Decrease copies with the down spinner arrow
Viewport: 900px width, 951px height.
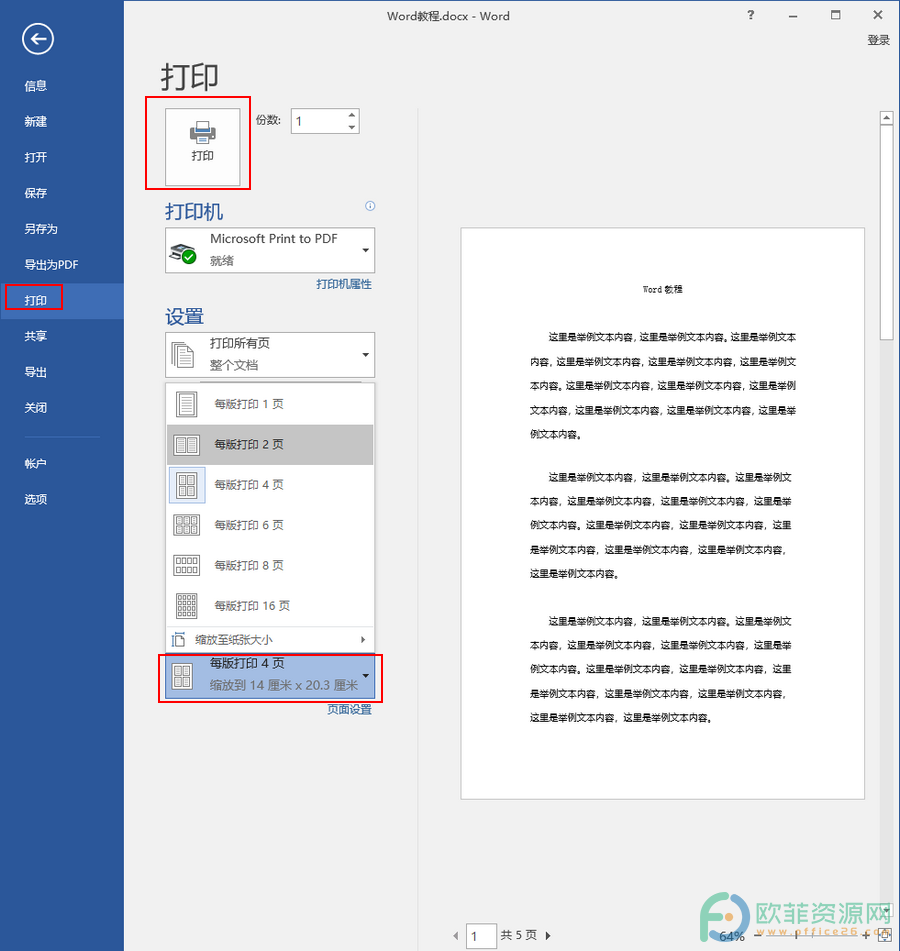(352, 127)
